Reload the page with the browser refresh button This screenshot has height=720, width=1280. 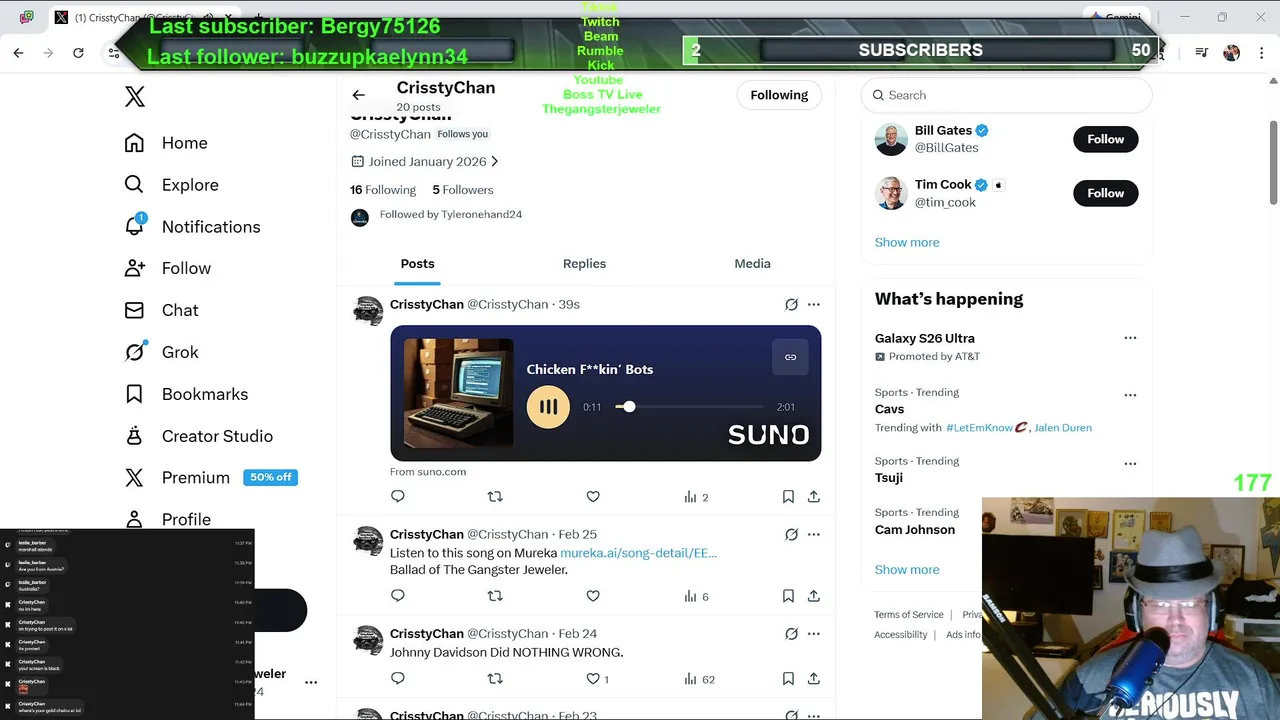click(x=78, y=53)
